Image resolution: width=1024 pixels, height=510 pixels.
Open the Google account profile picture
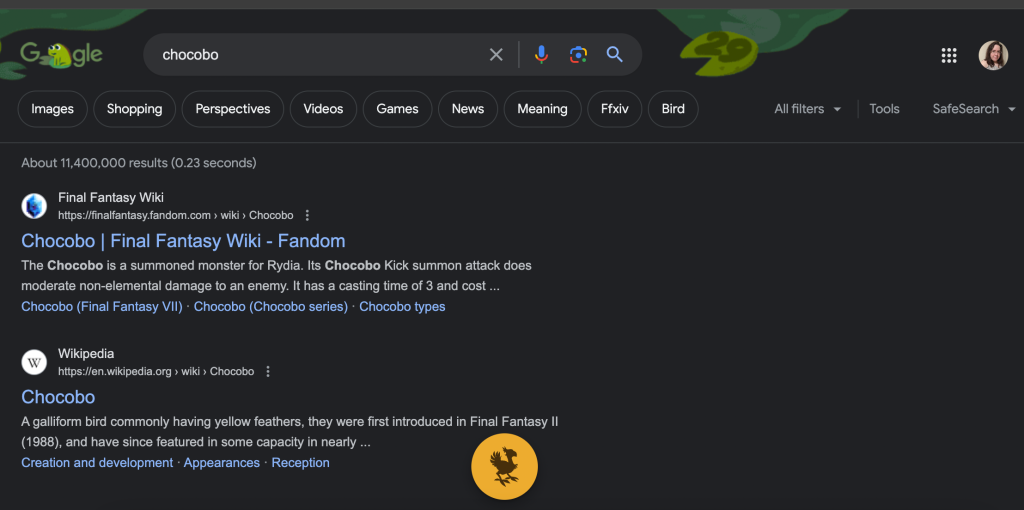[x=993, y=56]
